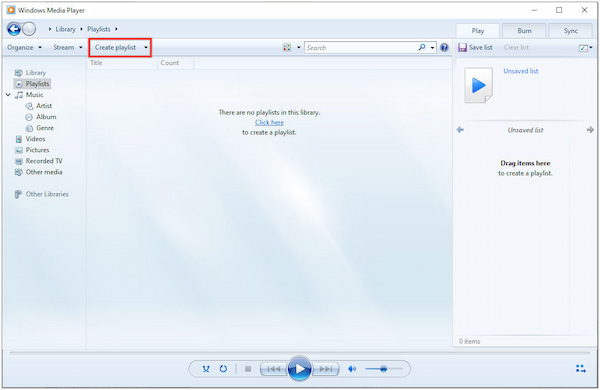Expand the List options dropdown arrow

591,47
